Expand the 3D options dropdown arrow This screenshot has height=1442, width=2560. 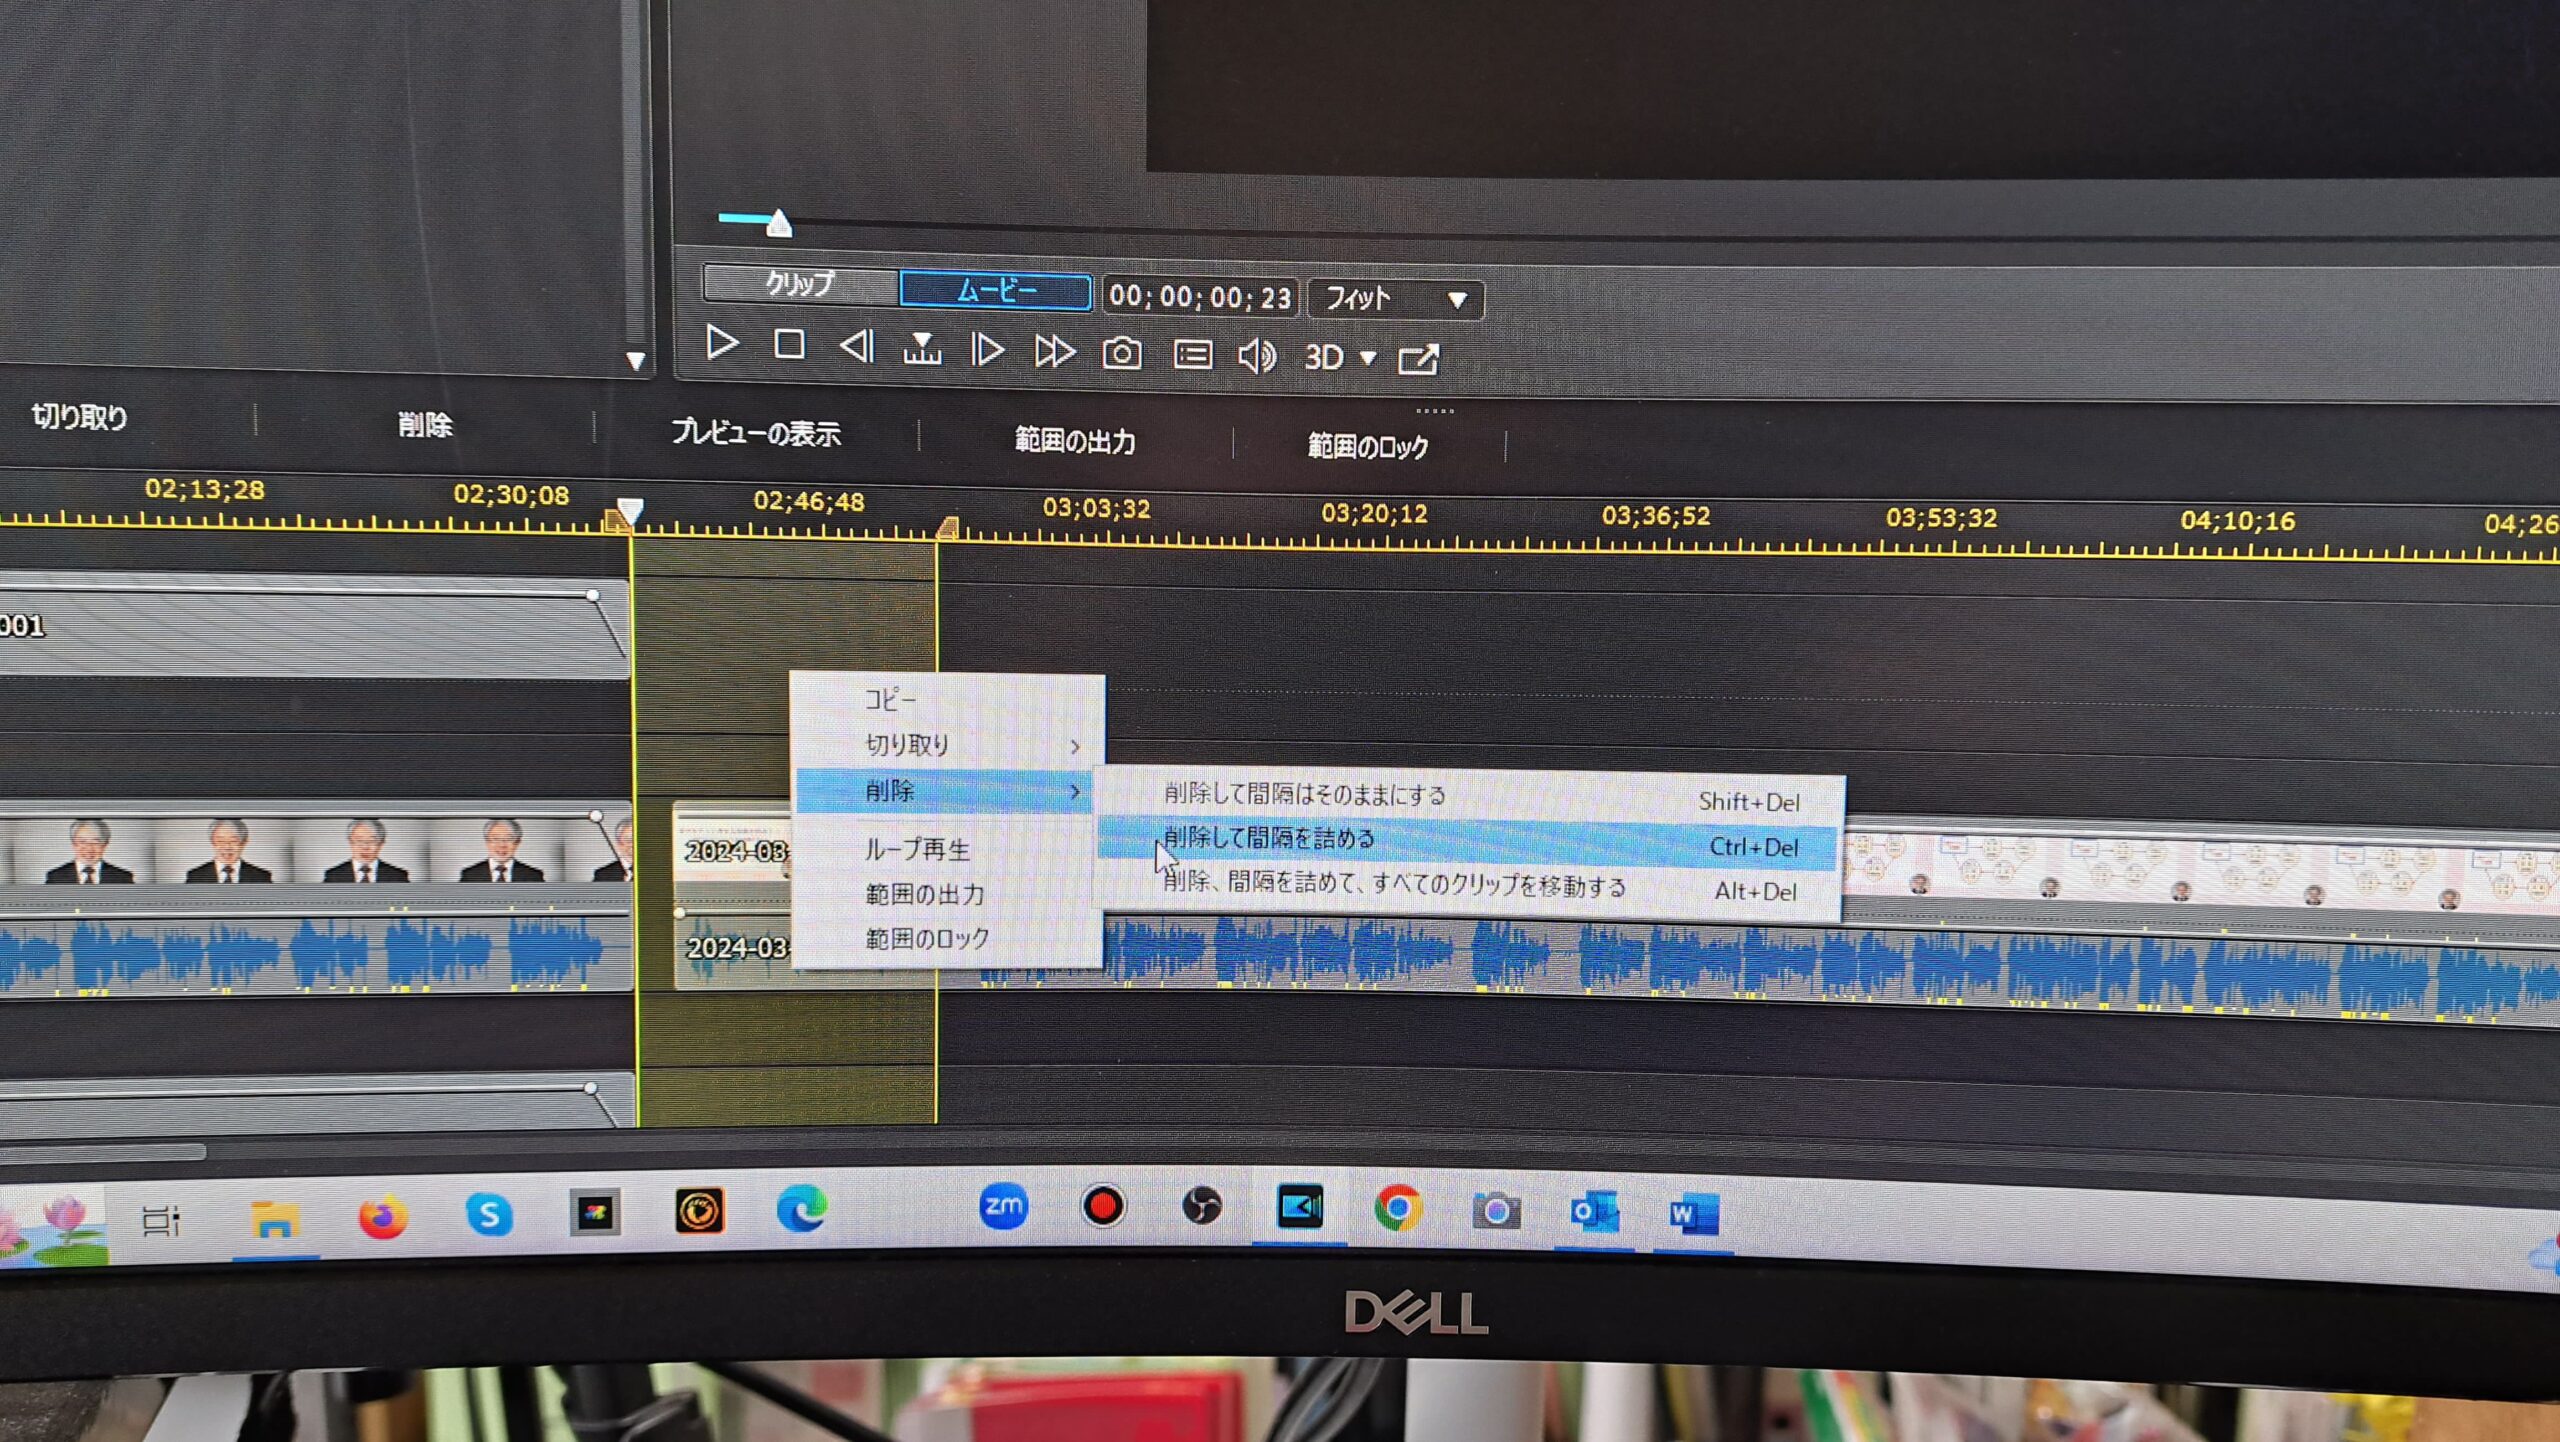[1368, 357]
